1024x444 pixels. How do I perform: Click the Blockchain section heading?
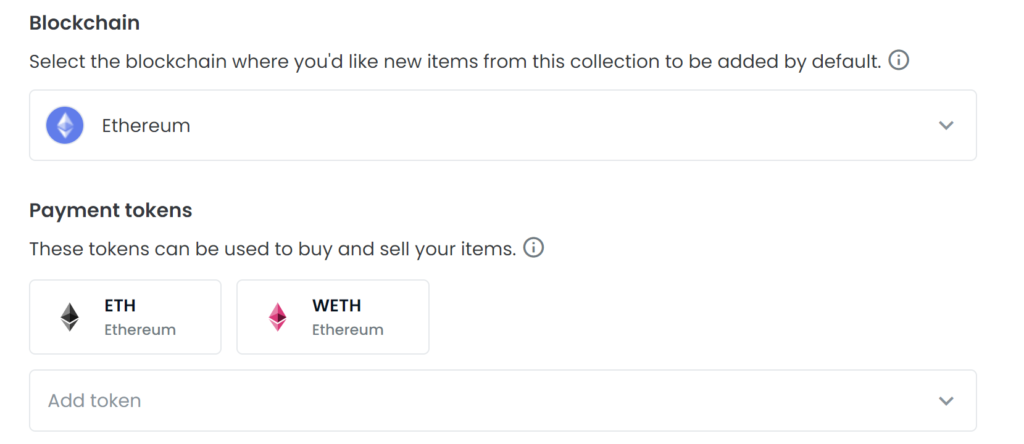[x=84, y=23]
